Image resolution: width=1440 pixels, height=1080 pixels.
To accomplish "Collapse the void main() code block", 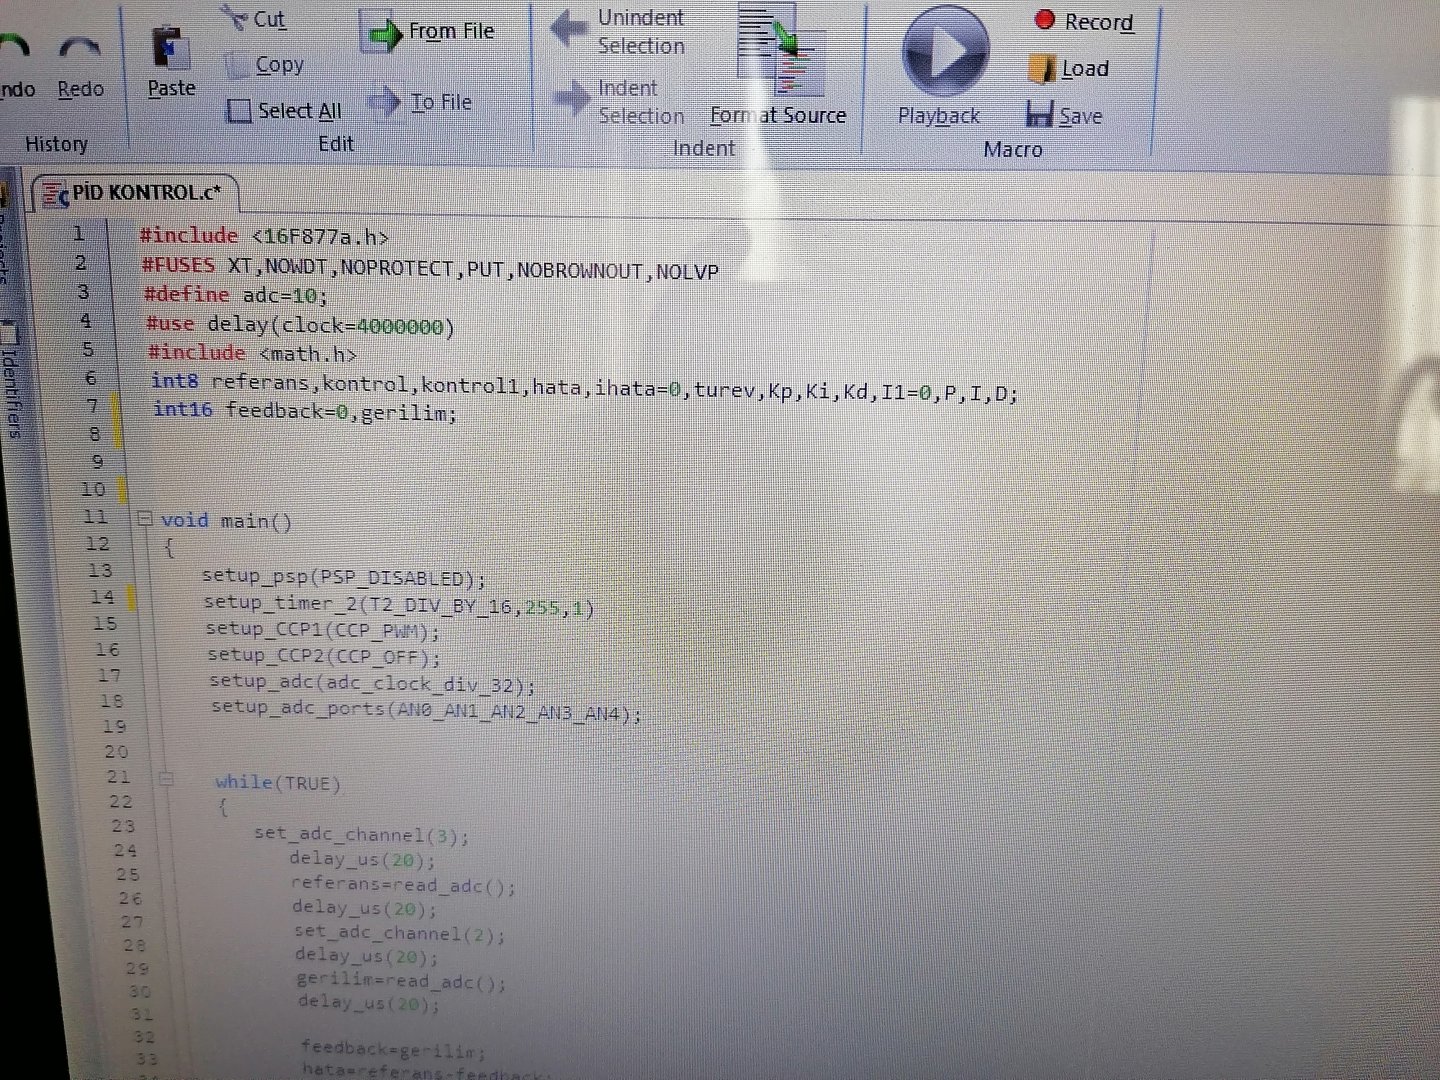I will pos(145,519).
